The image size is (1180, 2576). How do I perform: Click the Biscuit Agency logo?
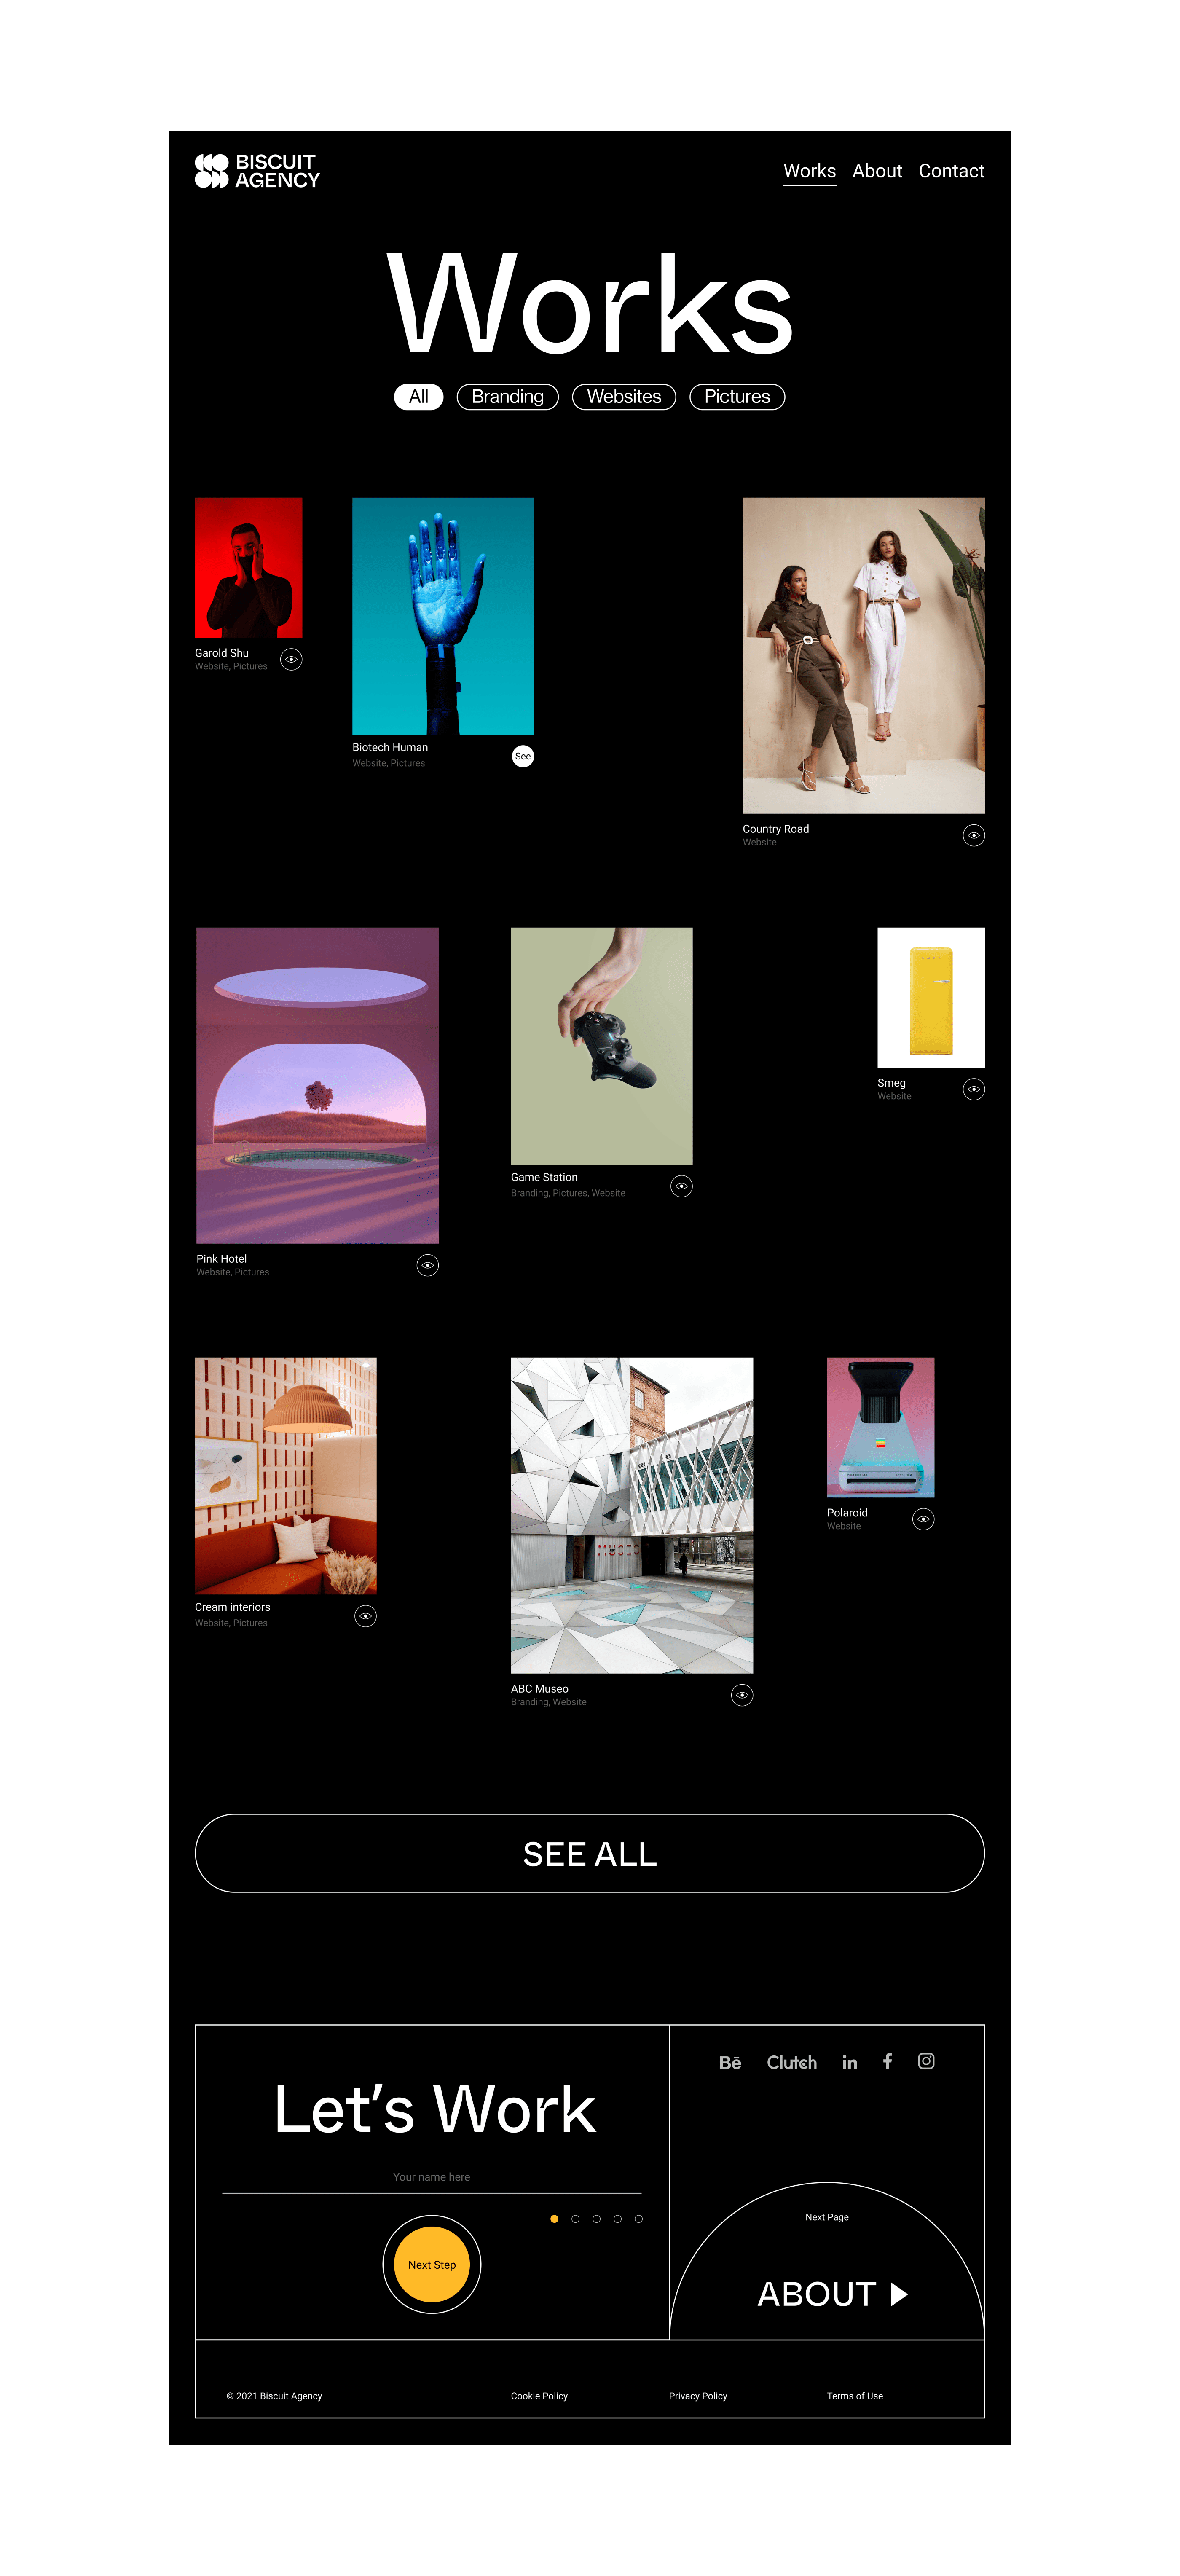(x=257, y=171)
